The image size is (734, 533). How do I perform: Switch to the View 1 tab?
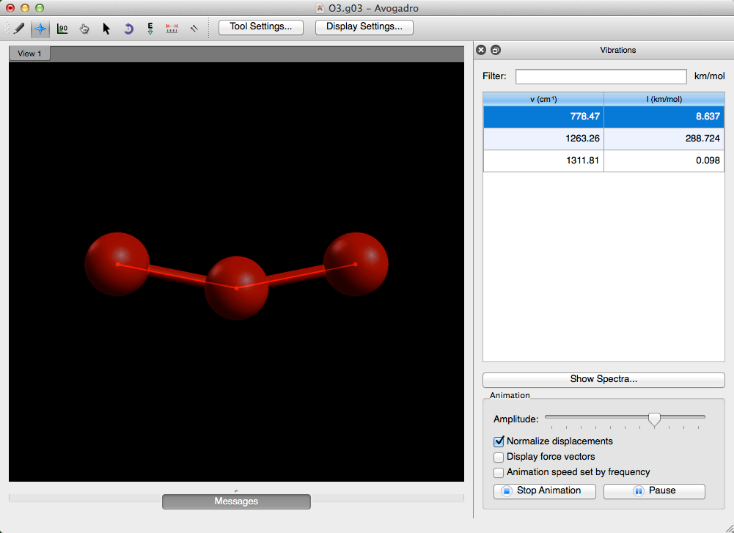(30, 53)
